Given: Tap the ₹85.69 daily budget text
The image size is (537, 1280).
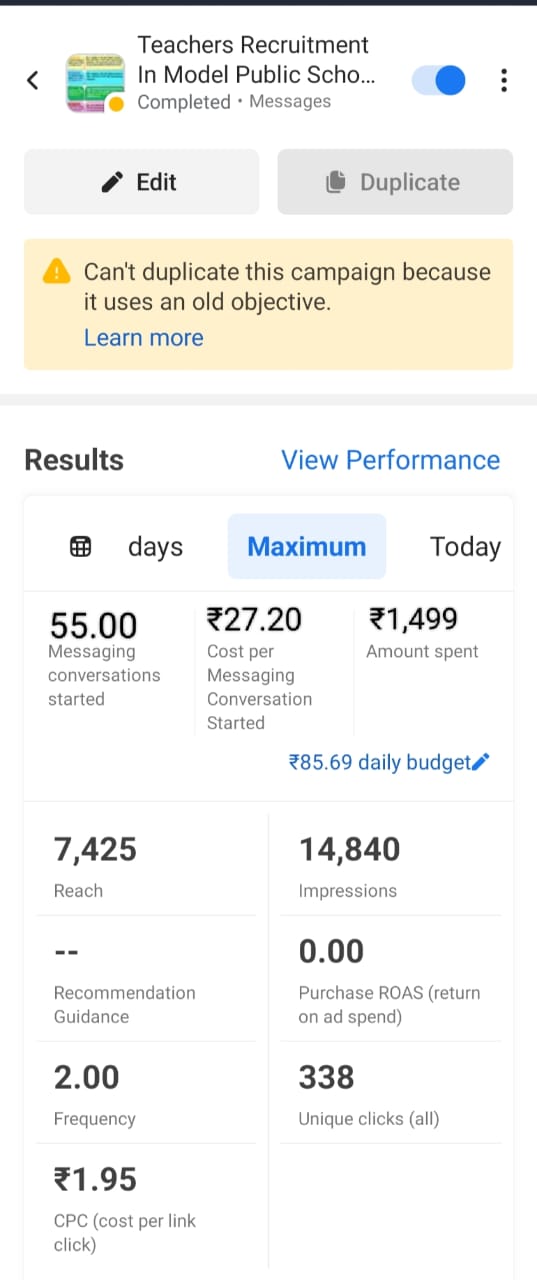Looking at the screenshot, I should [x=379, y=763].
